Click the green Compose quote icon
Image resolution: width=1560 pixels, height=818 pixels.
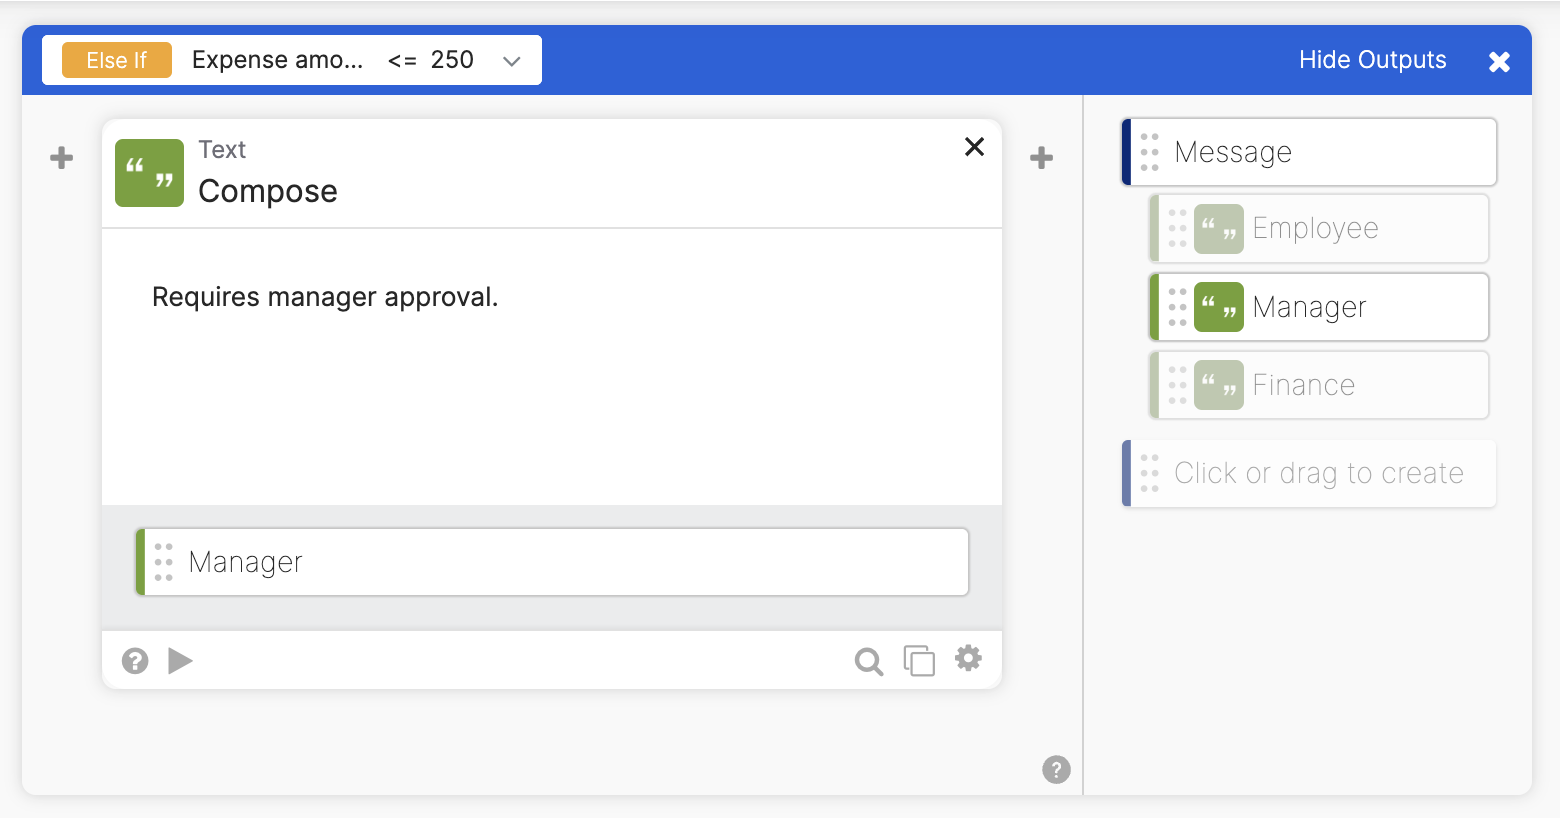pyautogui.click(x=149, y=173)
